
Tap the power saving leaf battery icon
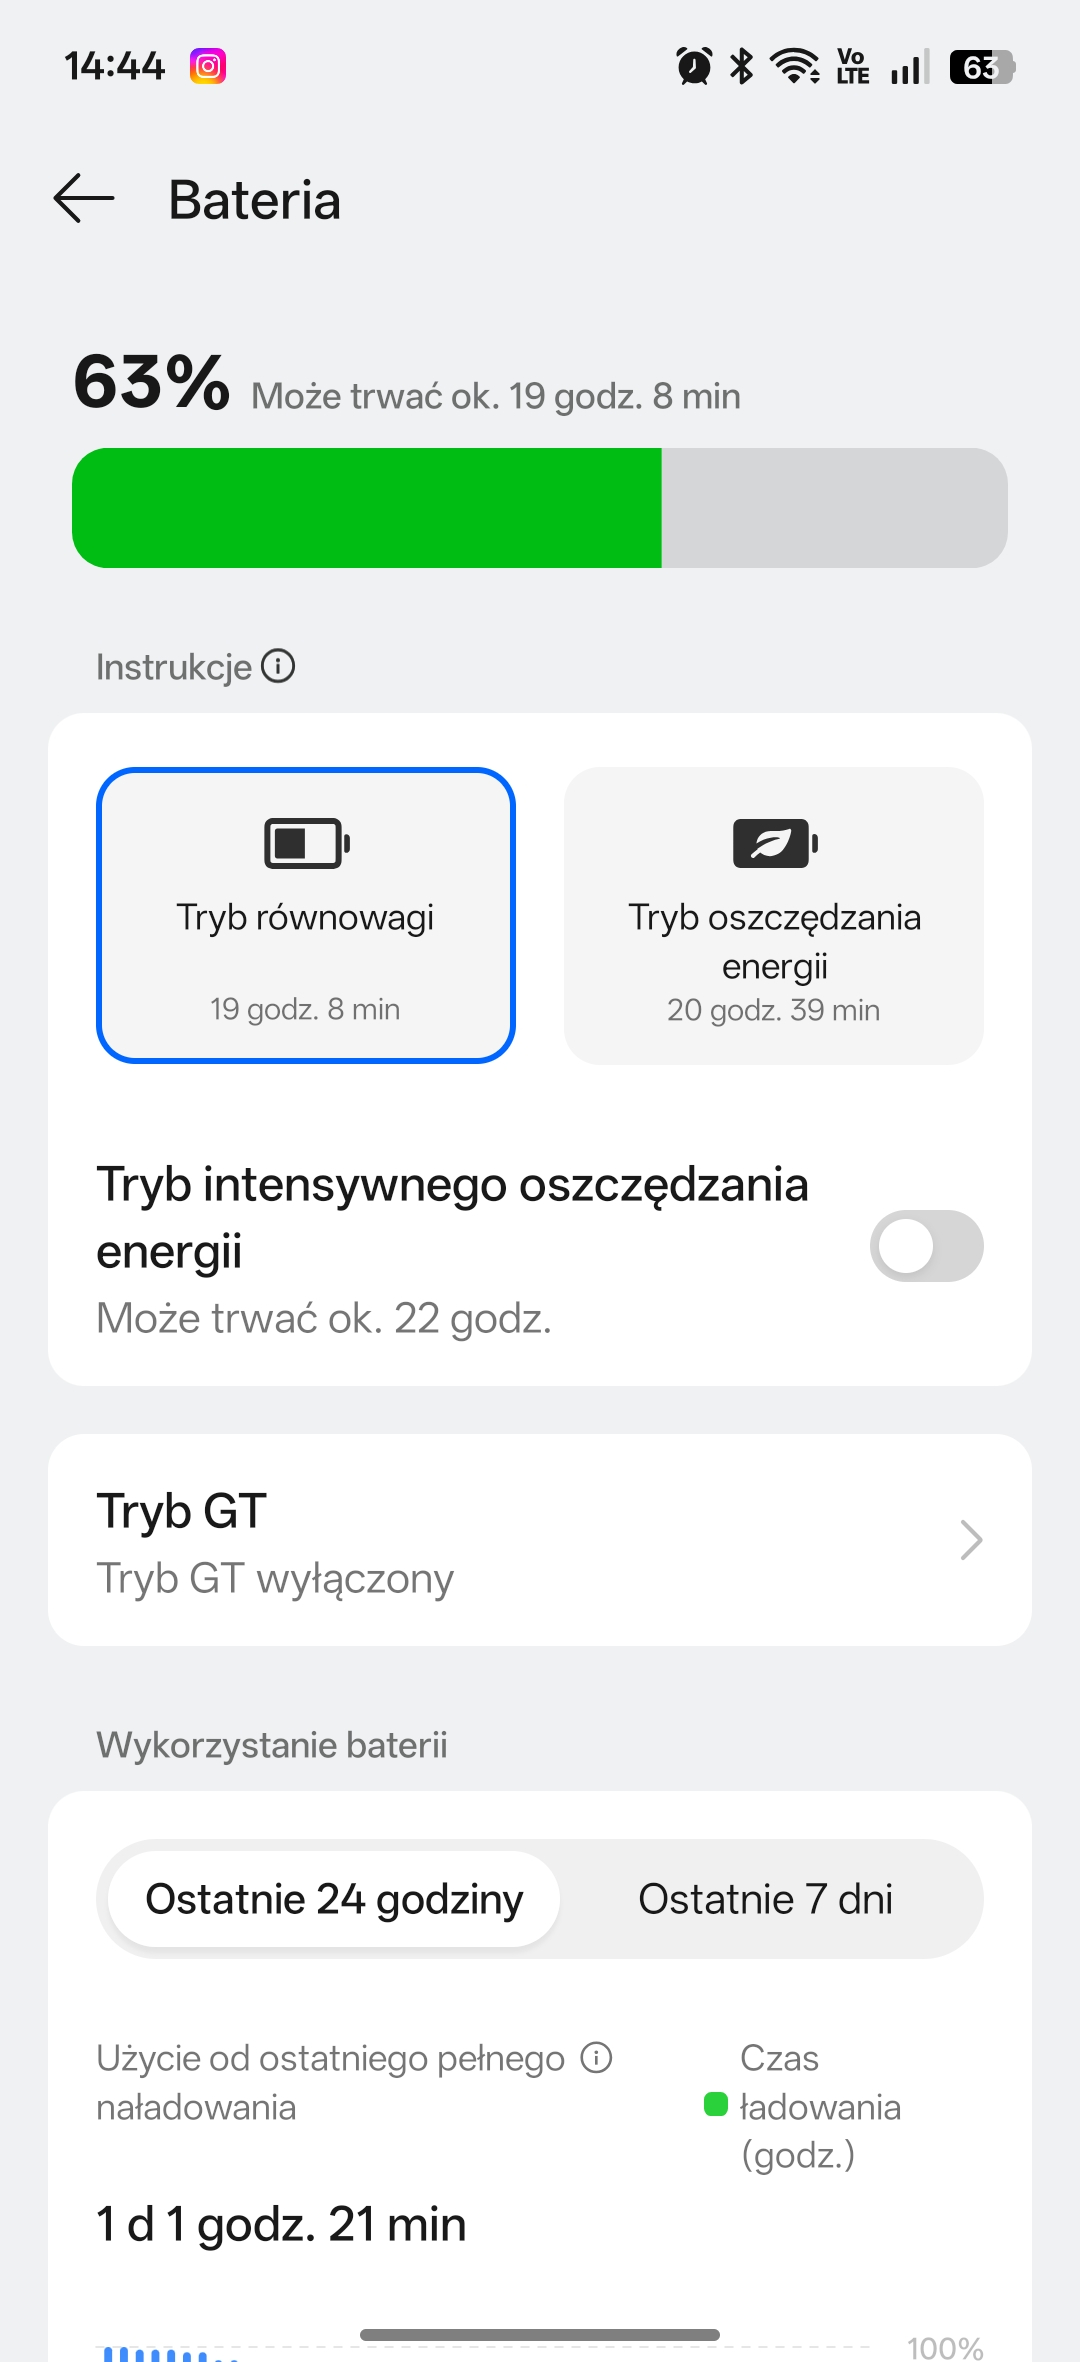tap(775, 843)
